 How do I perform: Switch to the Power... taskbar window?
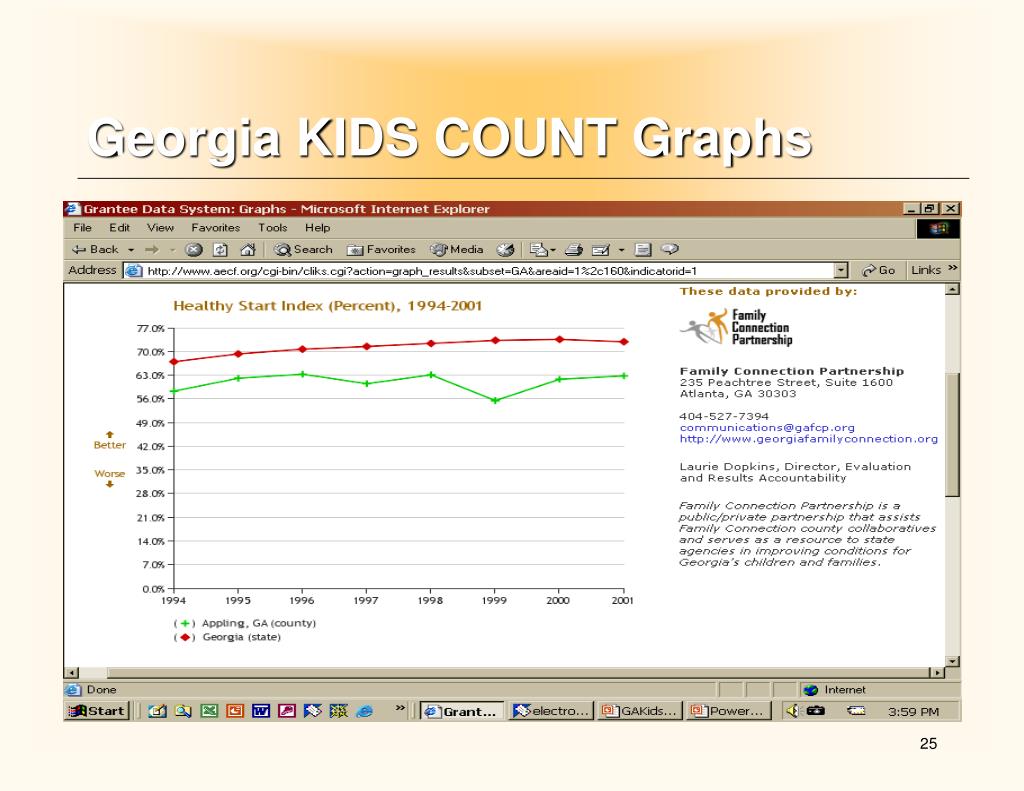click(729, 711)
